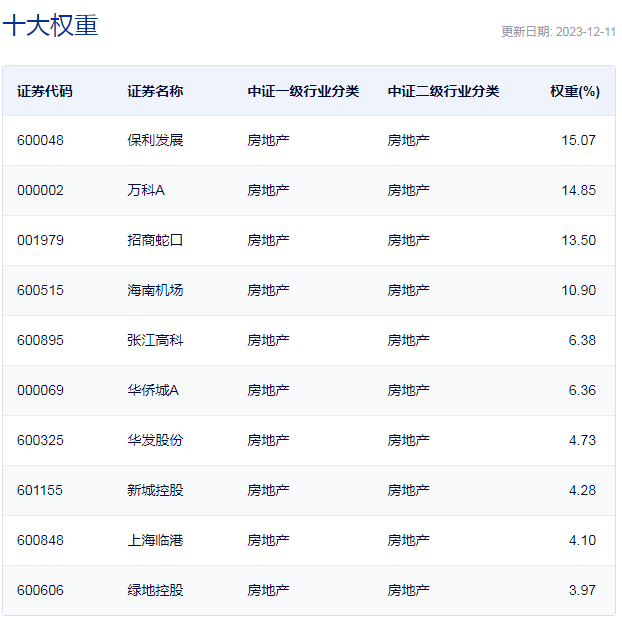Image resolution: width=622 pixels, height=625 pixels.
Task: Click weight value 10.90
Action: (579, 290)
